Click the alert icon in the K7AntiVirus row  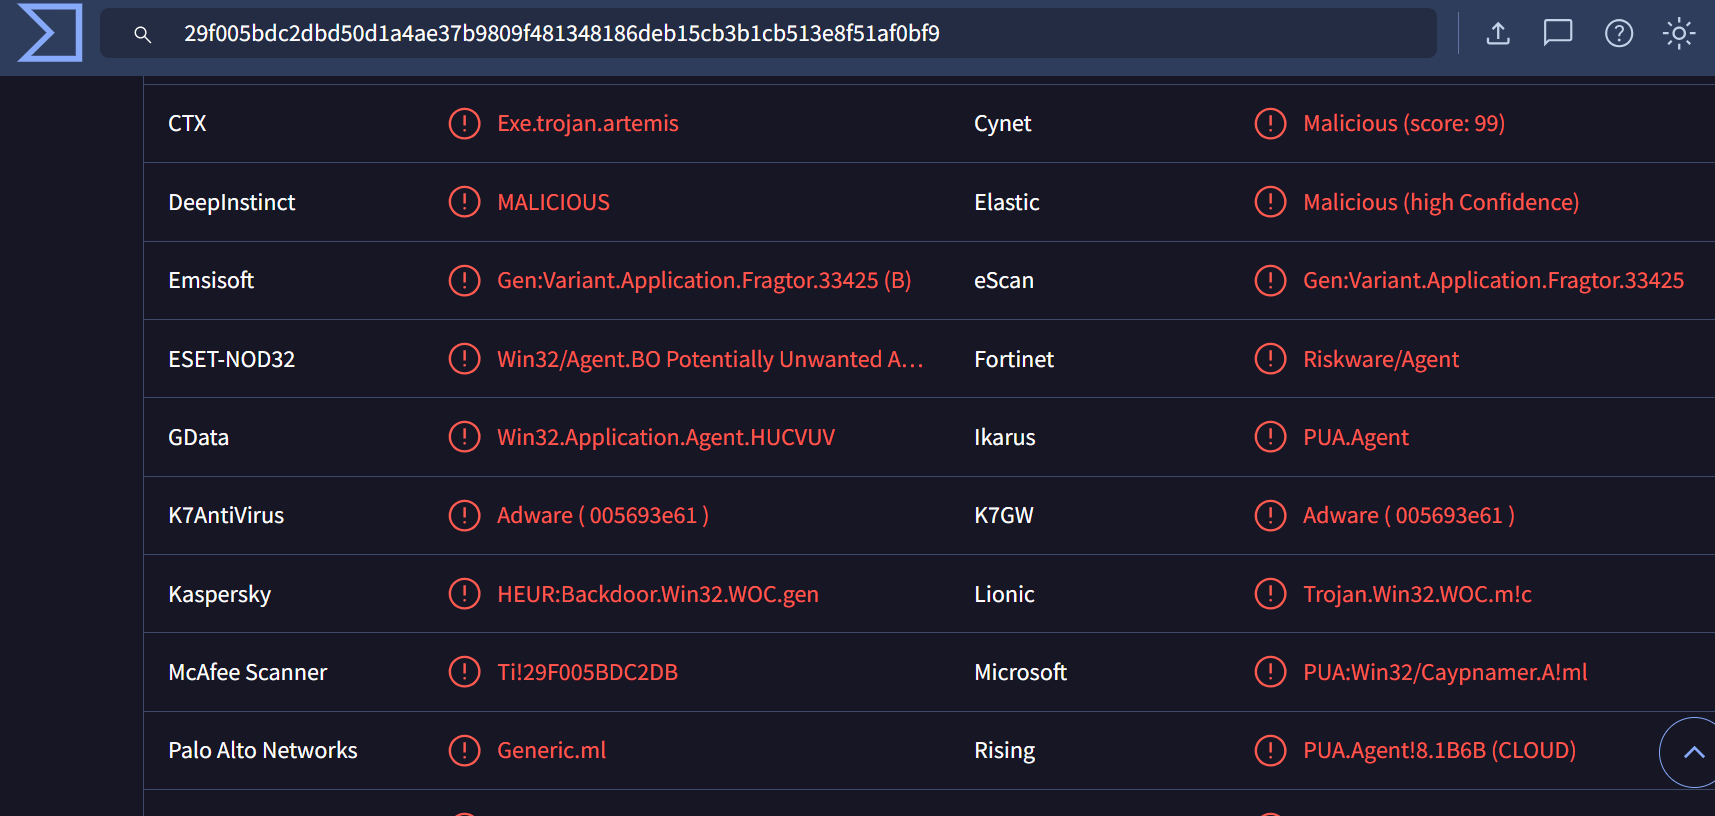pos(464,515)
